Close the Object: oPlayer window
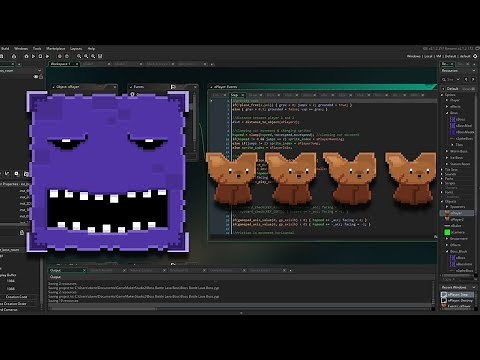 click(115, 87)
